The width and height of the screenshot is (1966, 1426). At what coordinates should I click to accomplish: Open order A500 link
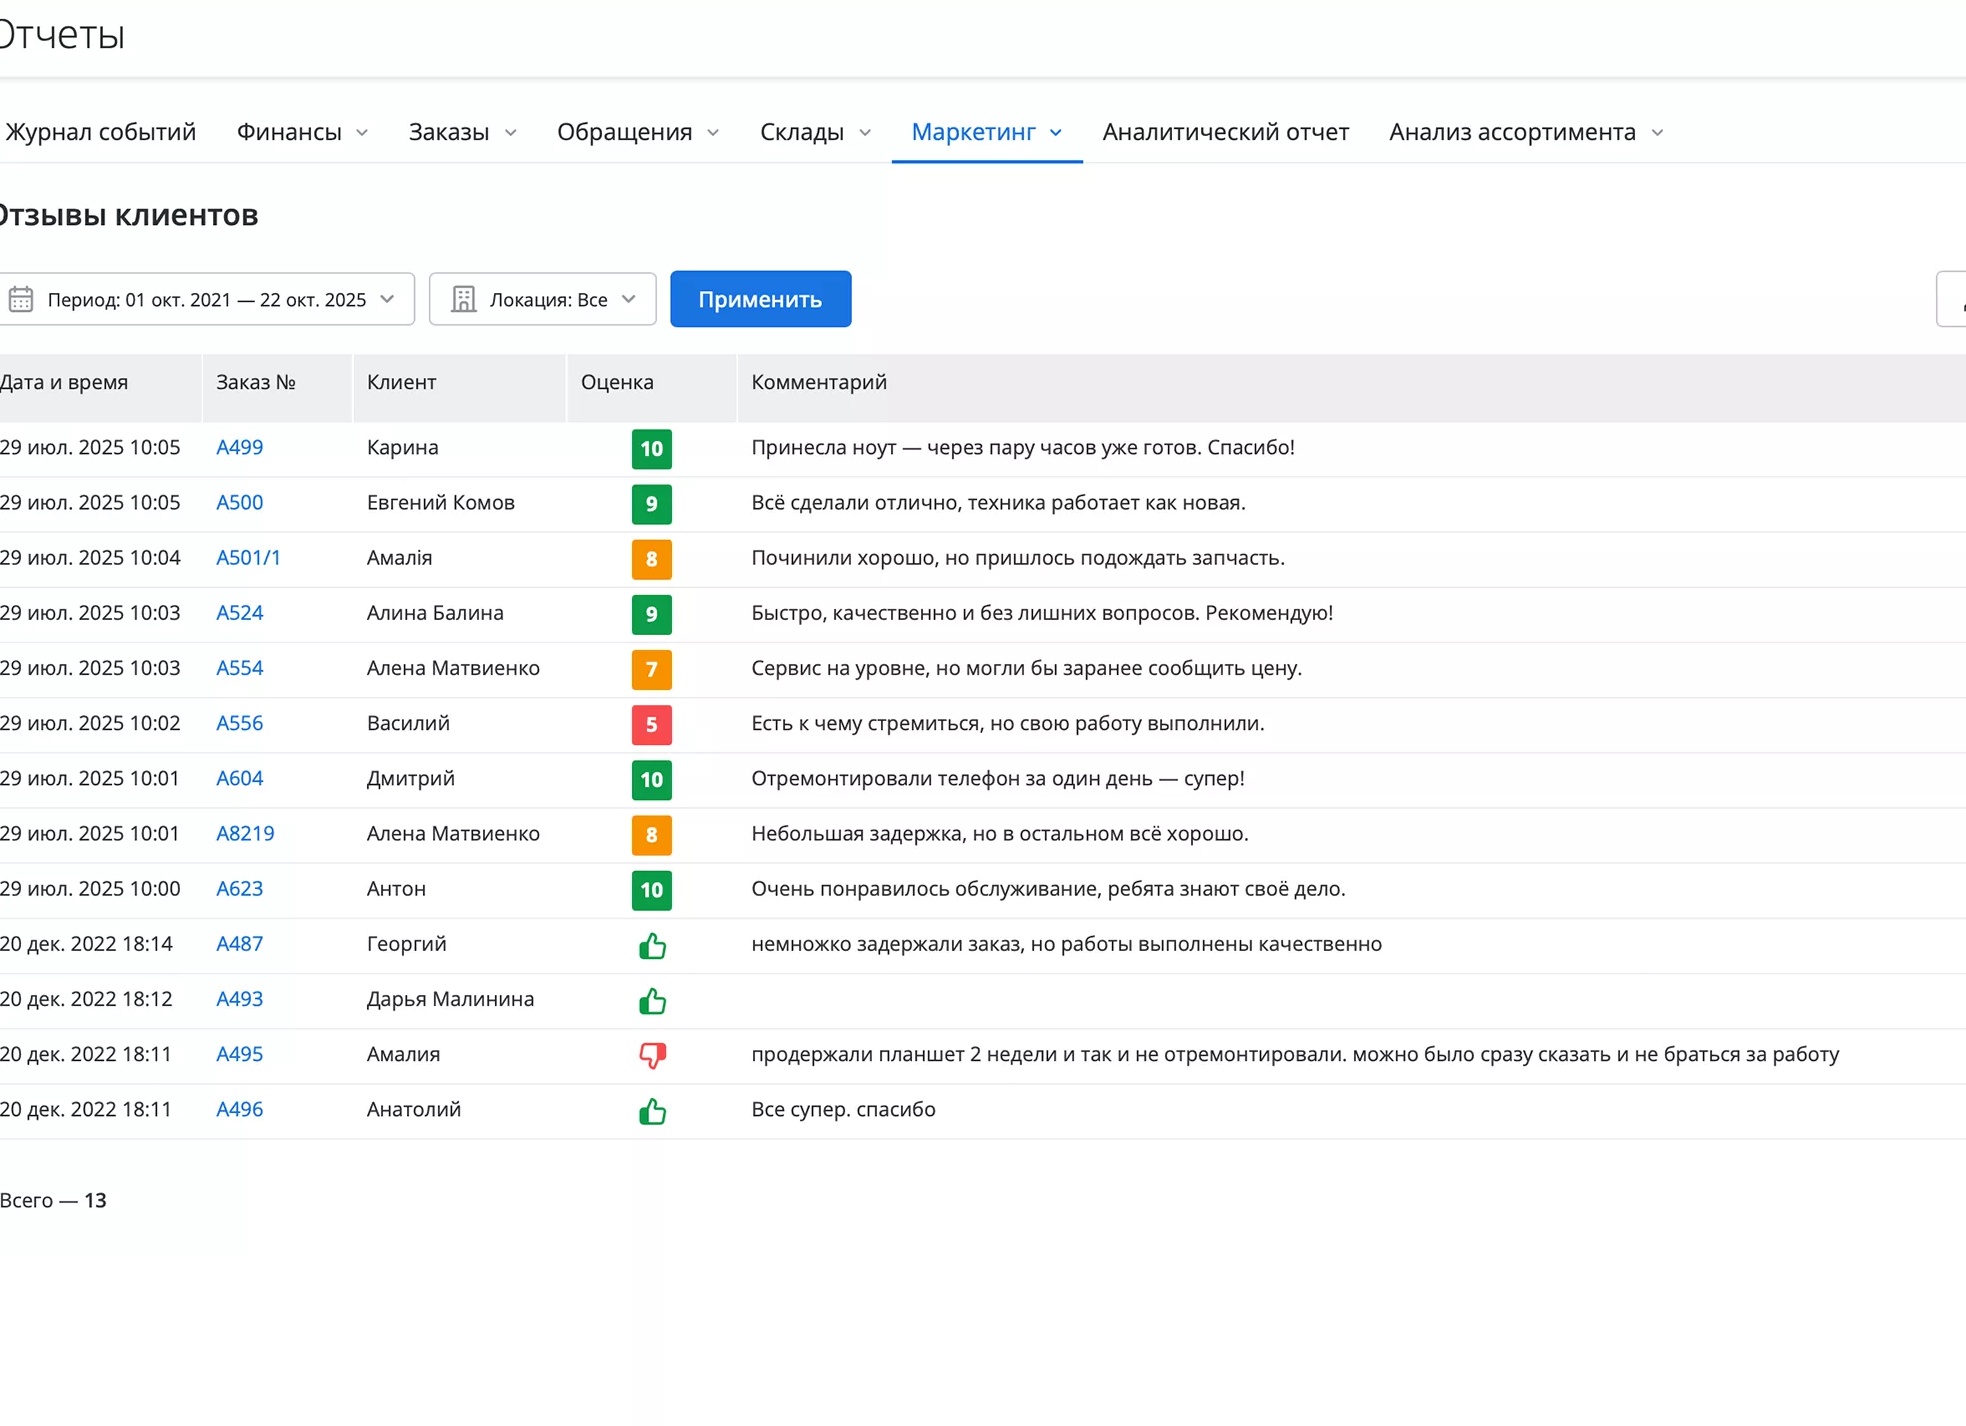[239, 502]
